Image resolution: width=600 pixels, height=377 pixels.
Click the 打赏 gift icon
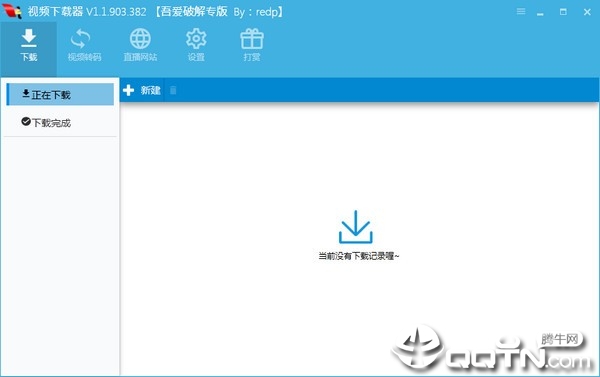pos(252,39)
